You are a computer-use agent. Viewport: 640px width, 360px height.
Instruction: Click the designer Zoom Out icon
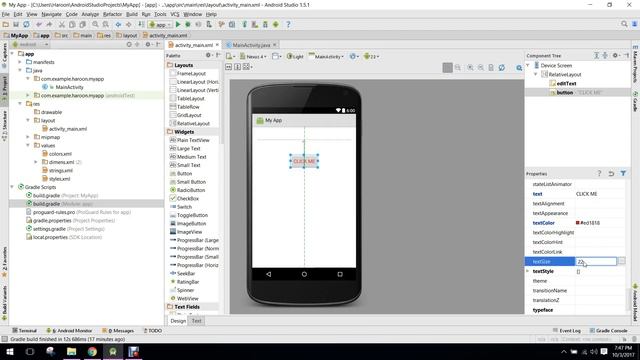(481, 68)
